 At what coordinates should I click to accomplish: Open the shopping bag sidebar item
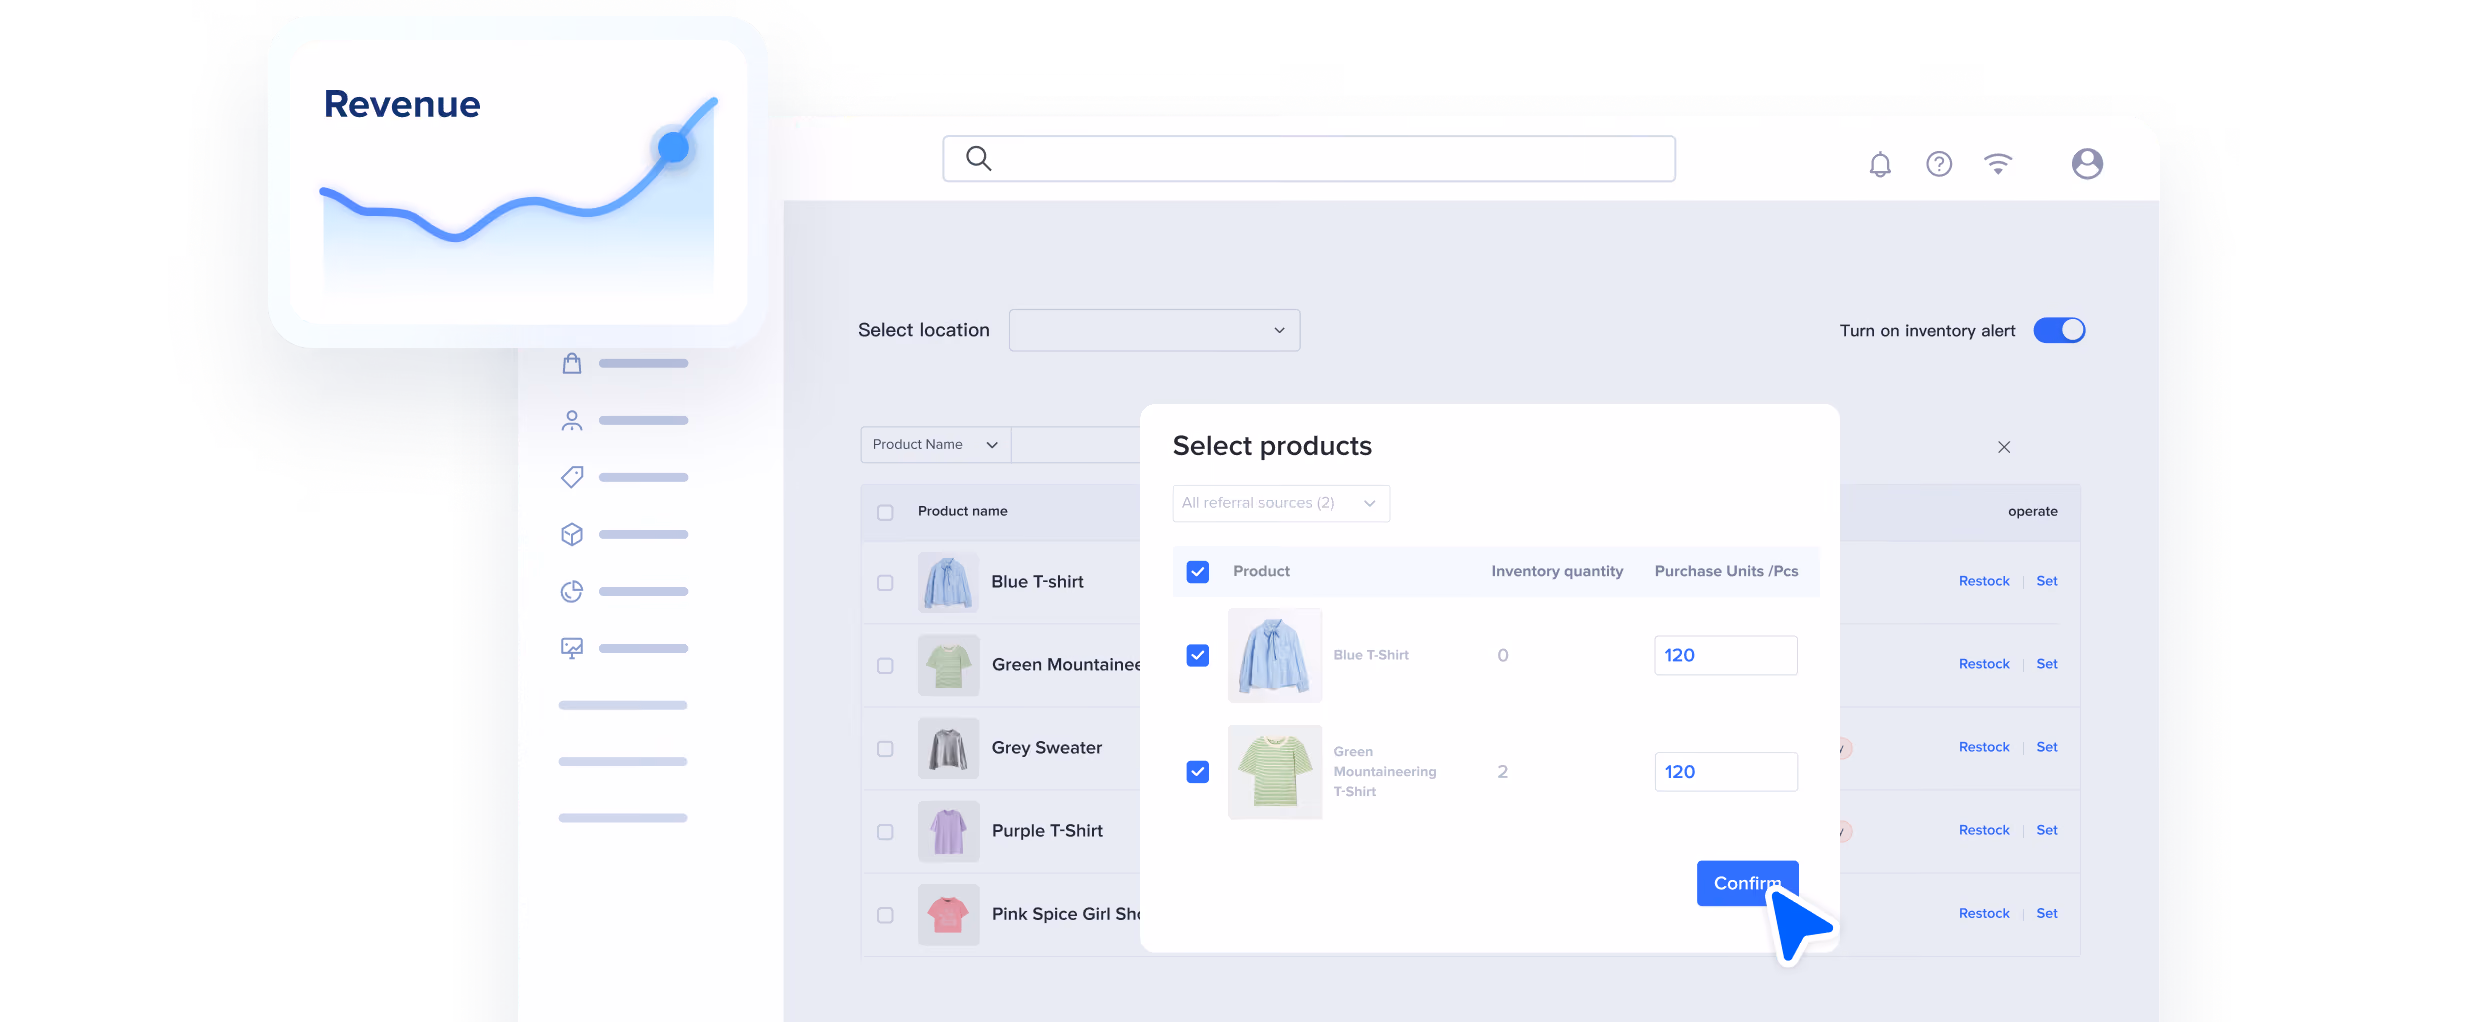[572, 363]
